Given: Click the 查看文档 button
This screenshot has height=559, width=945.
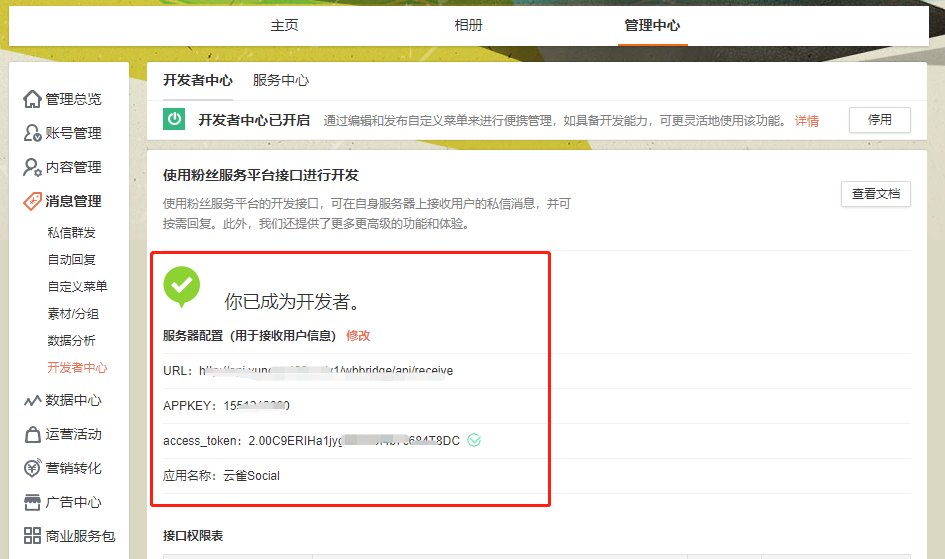Looking at the screenshot, I should pos(876,194).
